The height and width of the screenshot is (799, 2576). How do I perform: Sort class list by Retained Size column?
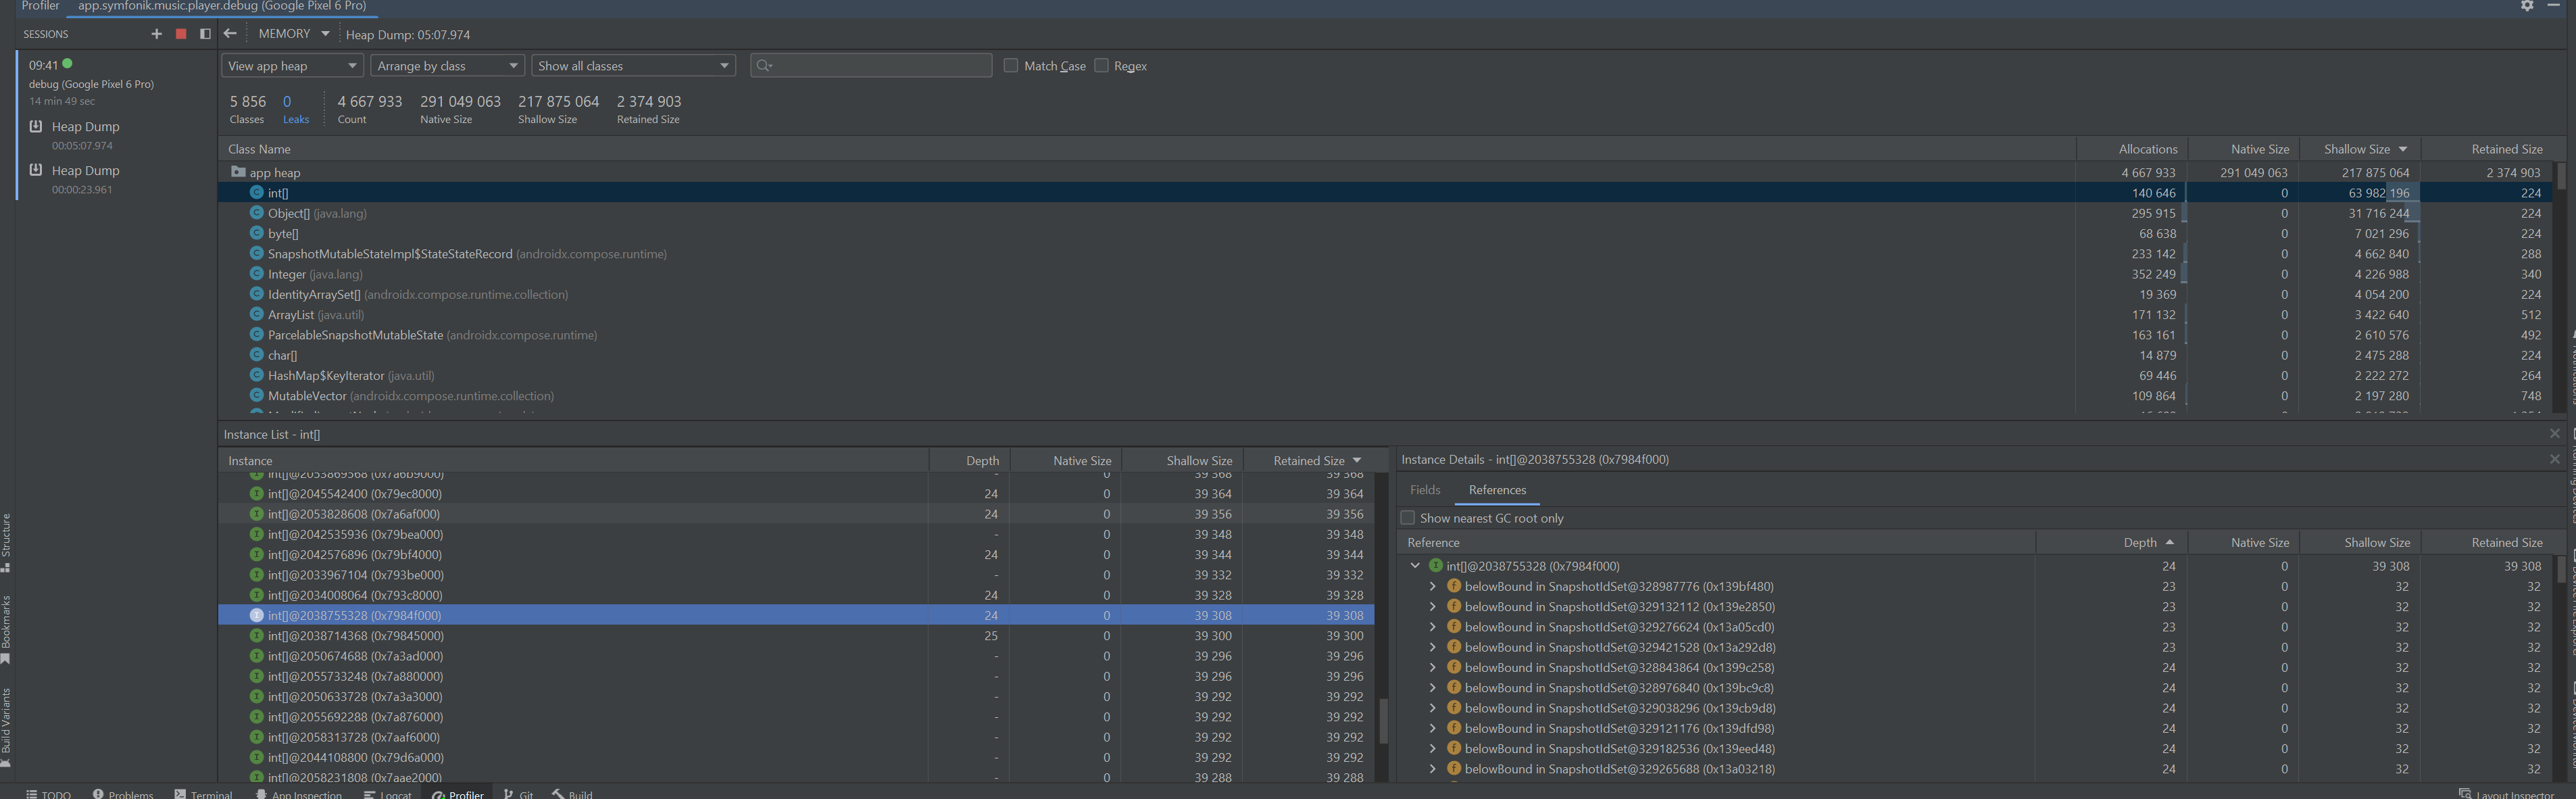click(x=2506, y=149)
